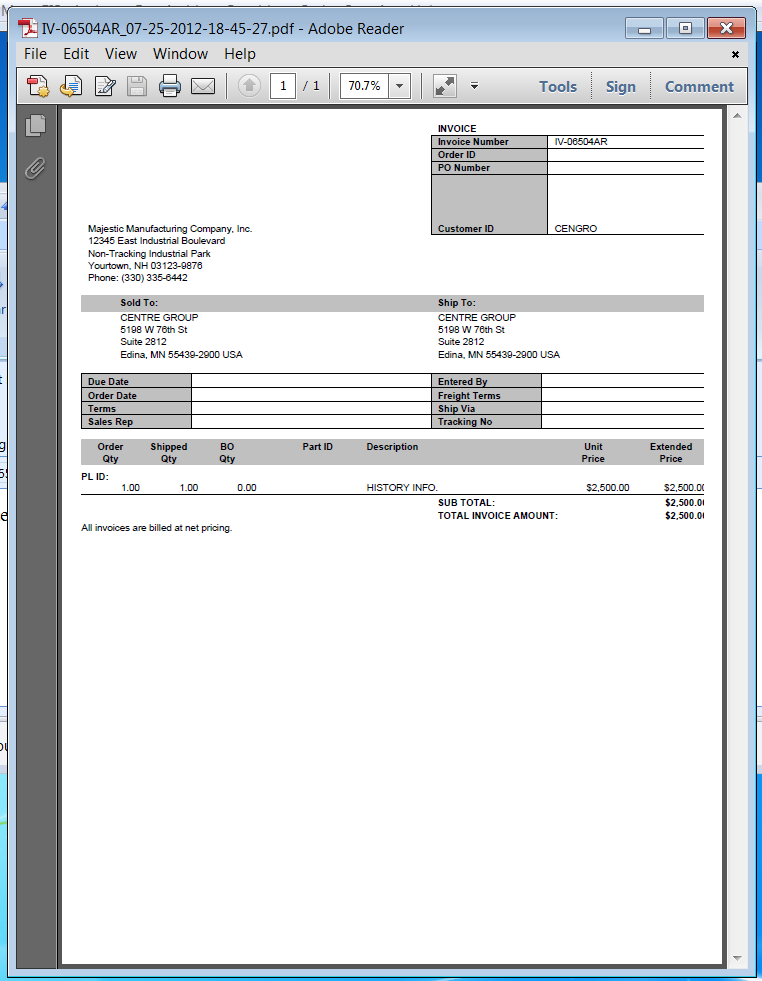Image resolution: width=762 pixels, height=981 pixels.
Task: Click the Create PDF online icon
Action: pos(38,86)
